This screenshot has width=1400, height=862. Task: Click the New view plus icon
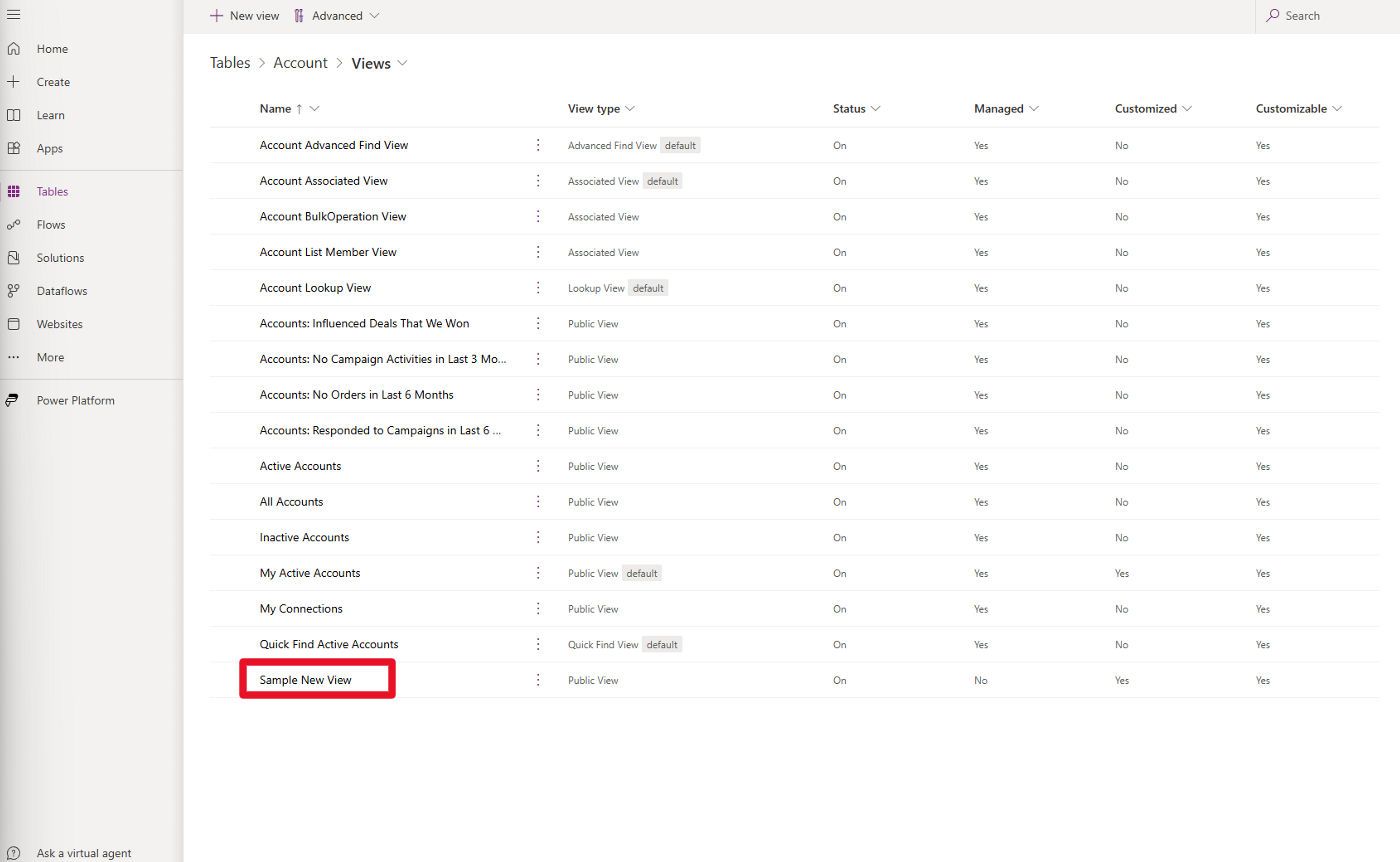pyautogui.click(x=216, y=16)
